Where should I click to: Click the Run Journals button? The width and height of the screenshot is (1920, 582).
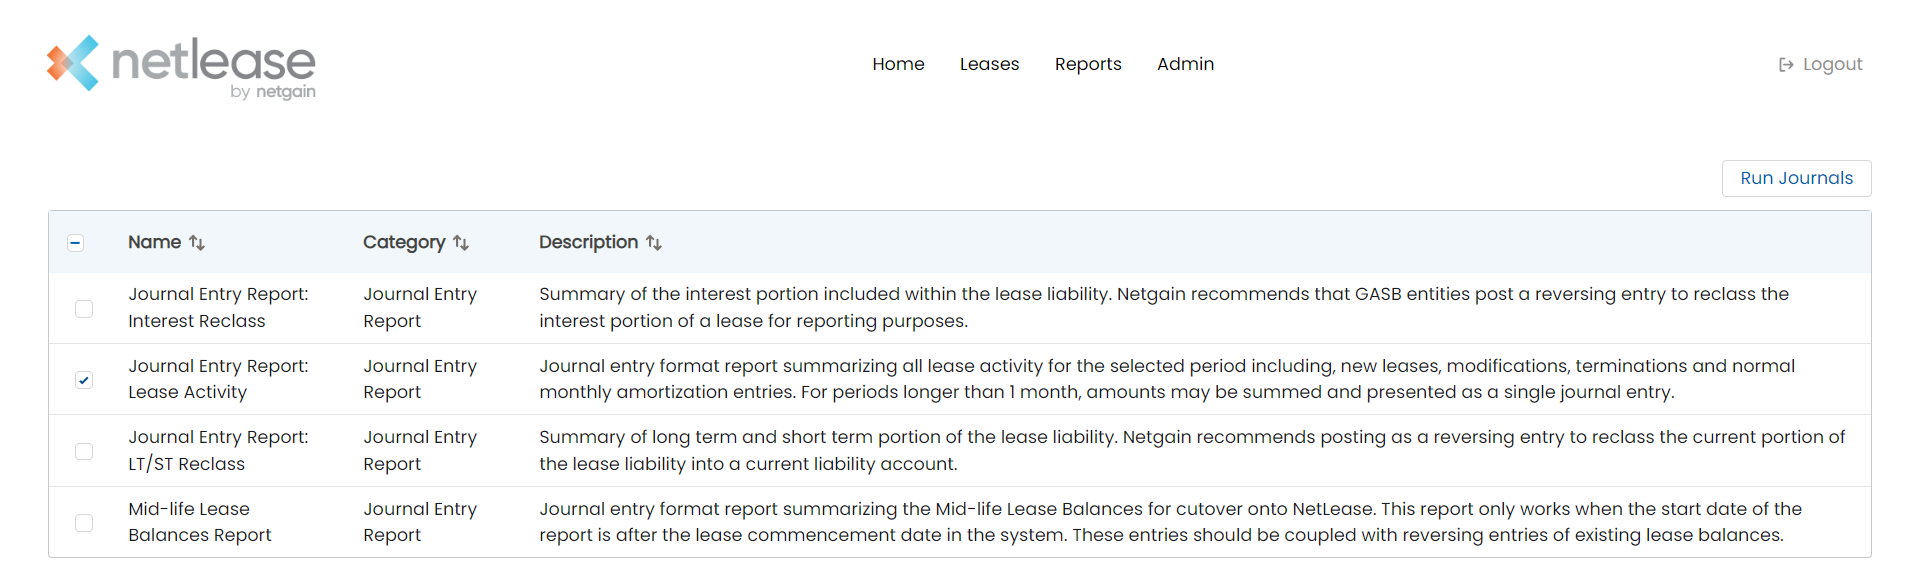[1796, 178]
